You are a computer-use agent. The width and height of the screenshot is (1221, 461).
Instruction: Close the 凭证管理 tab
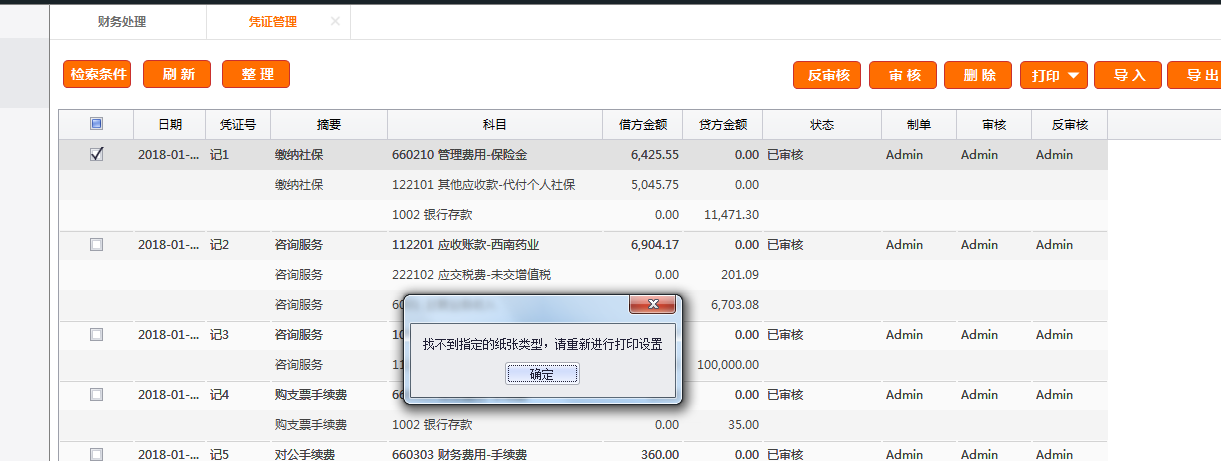(335, 21)
